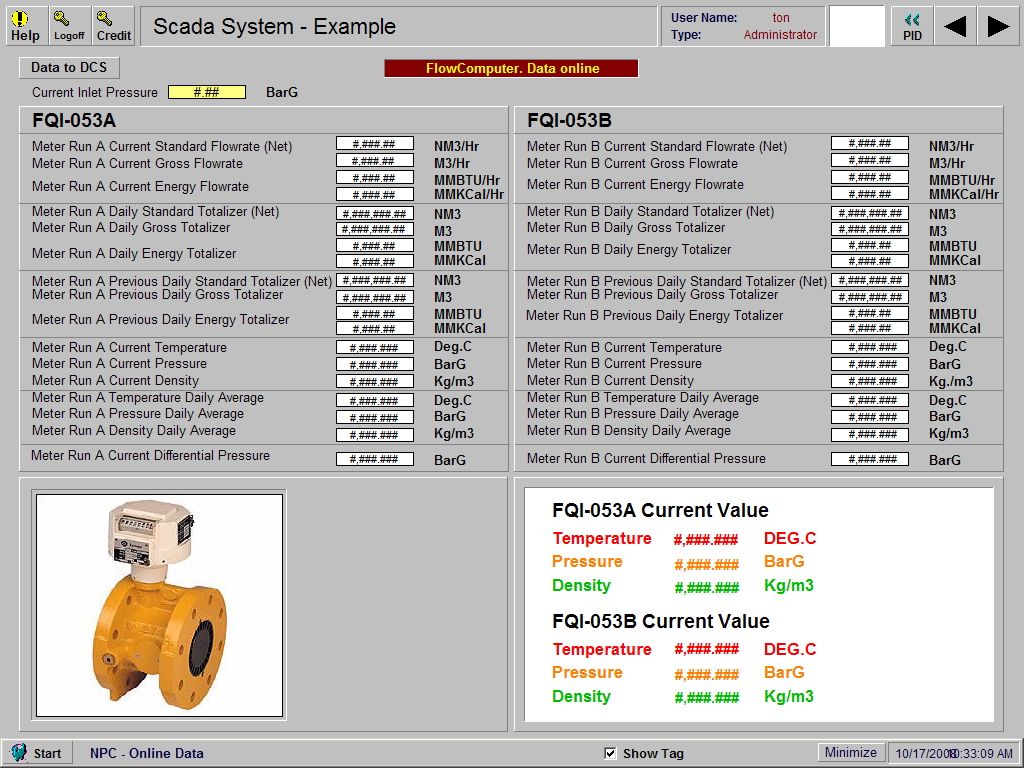Click the Current Inlet Pressure value field
The height and width of the screenshot is (768, 1024).
pyautogui.click(x=209, y=92)
